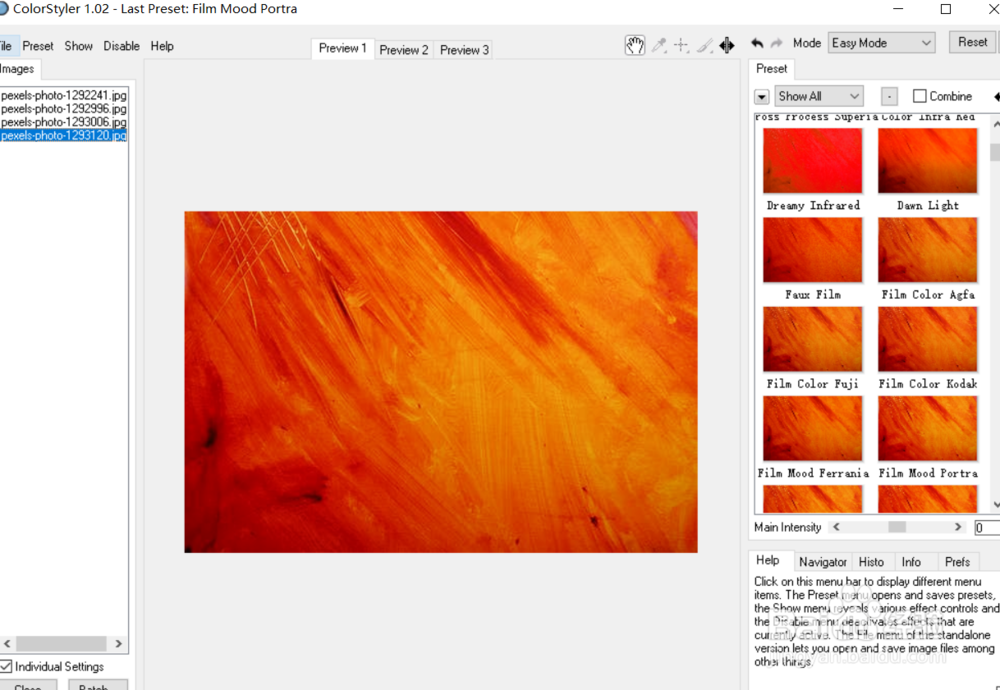
Task: Click the orange preview image
Action: pyautogui.click(x=441, y=382)
